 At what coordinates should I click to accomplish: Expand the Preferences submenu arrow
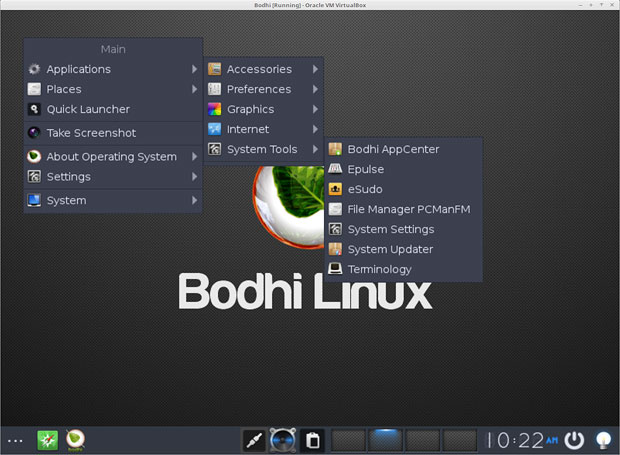(315, 89)
